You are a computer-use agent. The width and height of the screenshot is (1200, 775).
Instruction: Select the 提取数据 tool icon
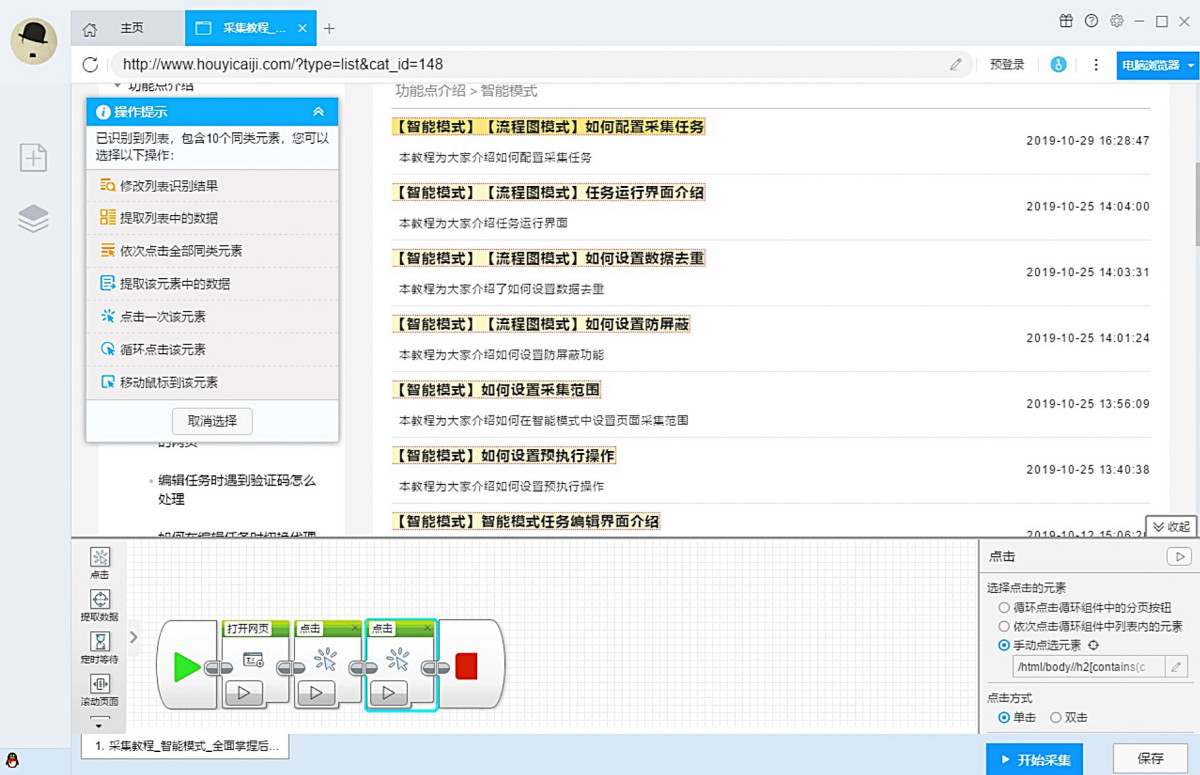coord(100,600)
